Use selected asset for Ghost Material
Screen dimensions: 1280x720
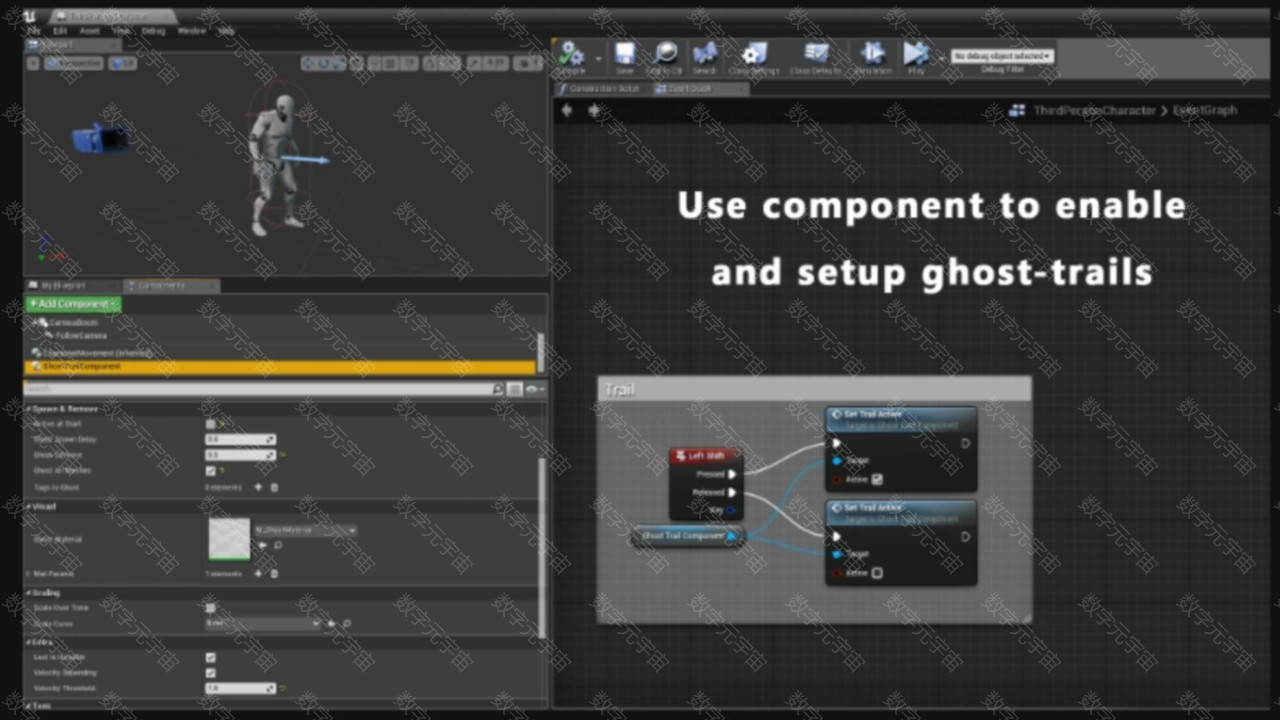pos(262,545)
